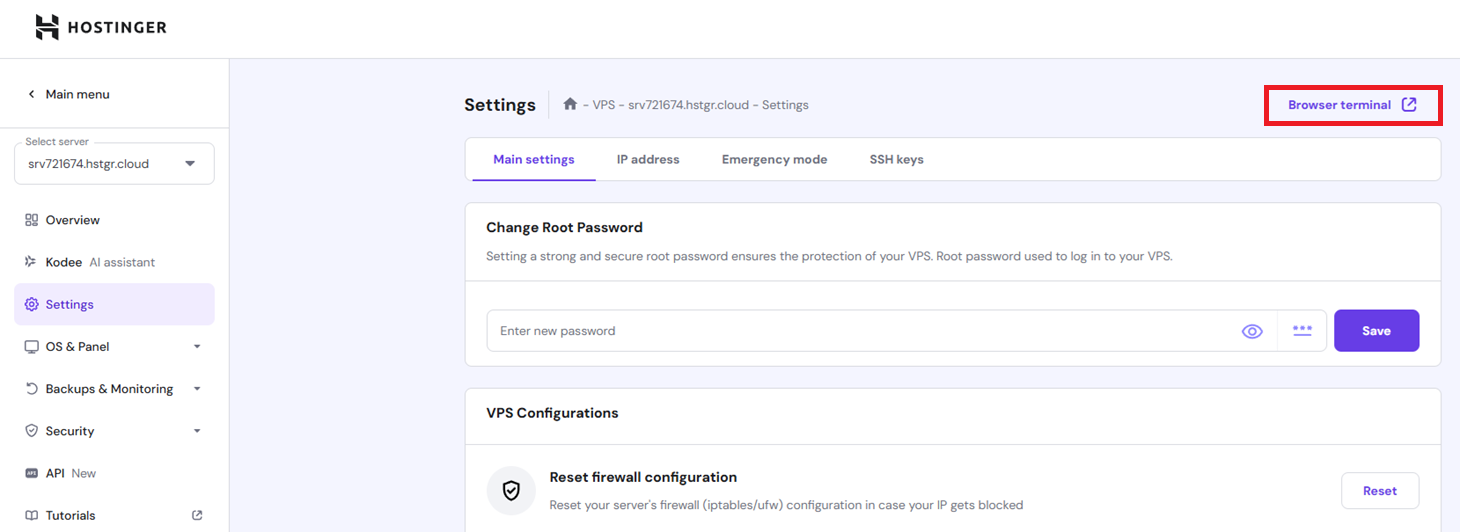Click the home breadcrumb icon

click(570, 104)
